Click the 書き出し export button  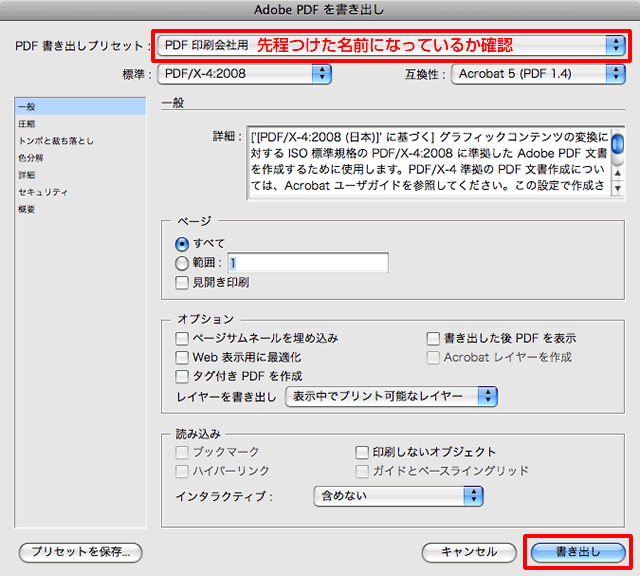click(x=578, y=552)
